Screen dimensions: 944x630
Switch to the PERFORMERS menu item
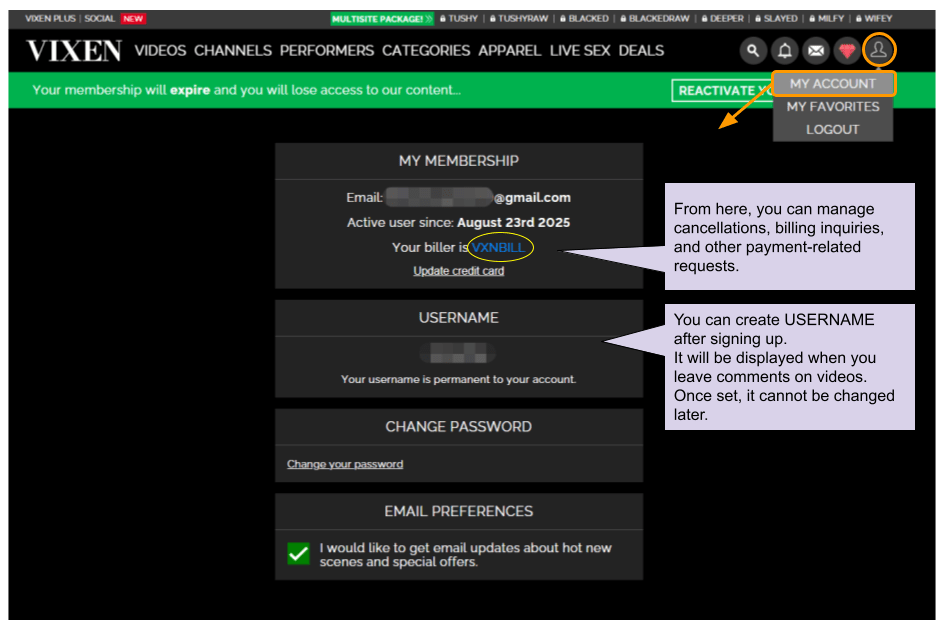coord(327,50)
